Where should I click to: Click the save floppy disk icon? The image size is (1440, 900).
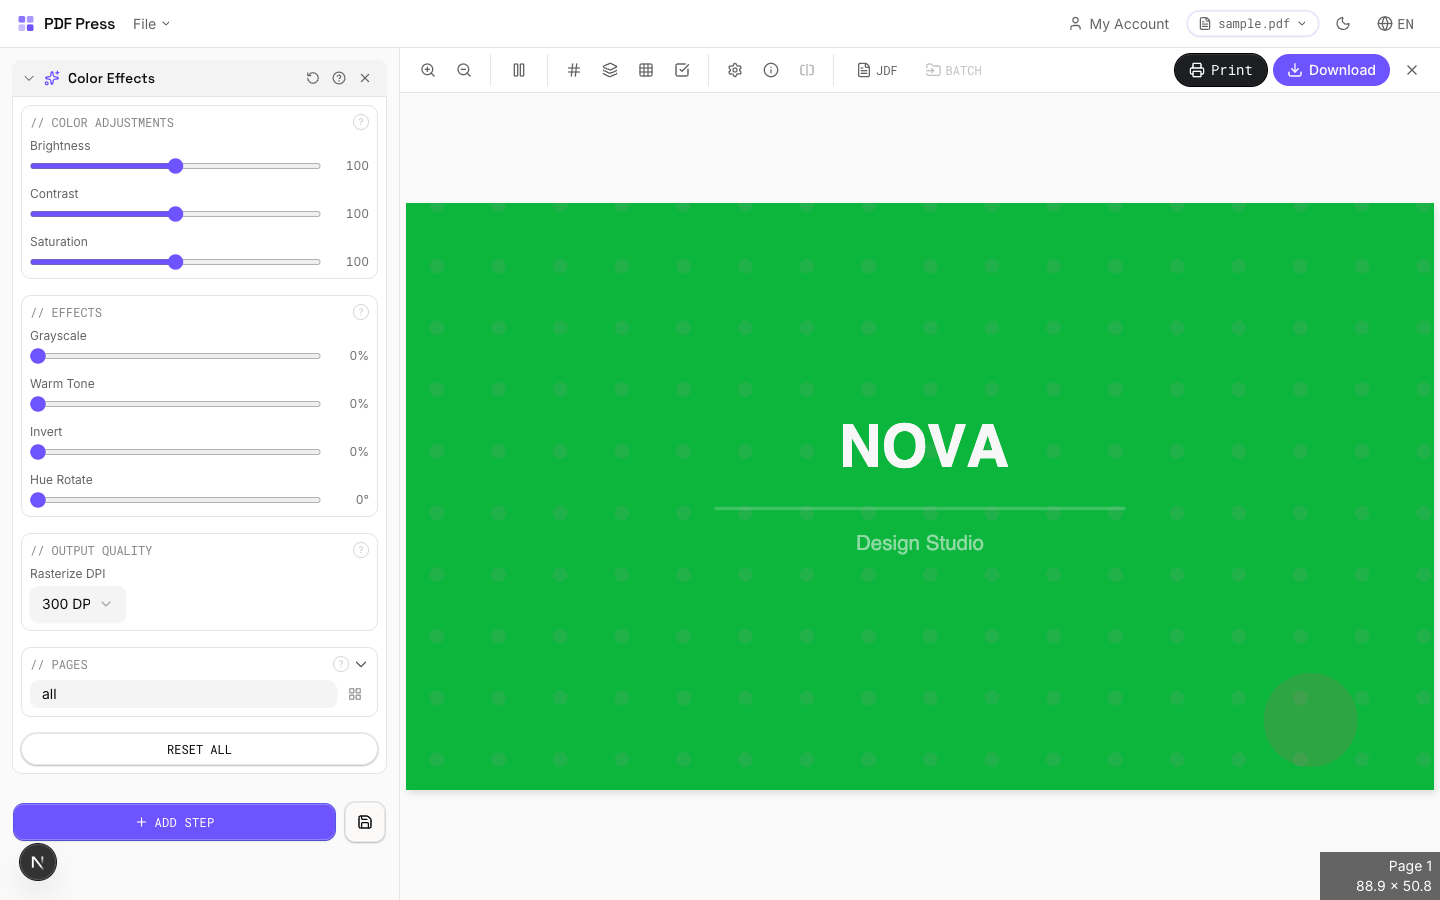click(365, 822)
